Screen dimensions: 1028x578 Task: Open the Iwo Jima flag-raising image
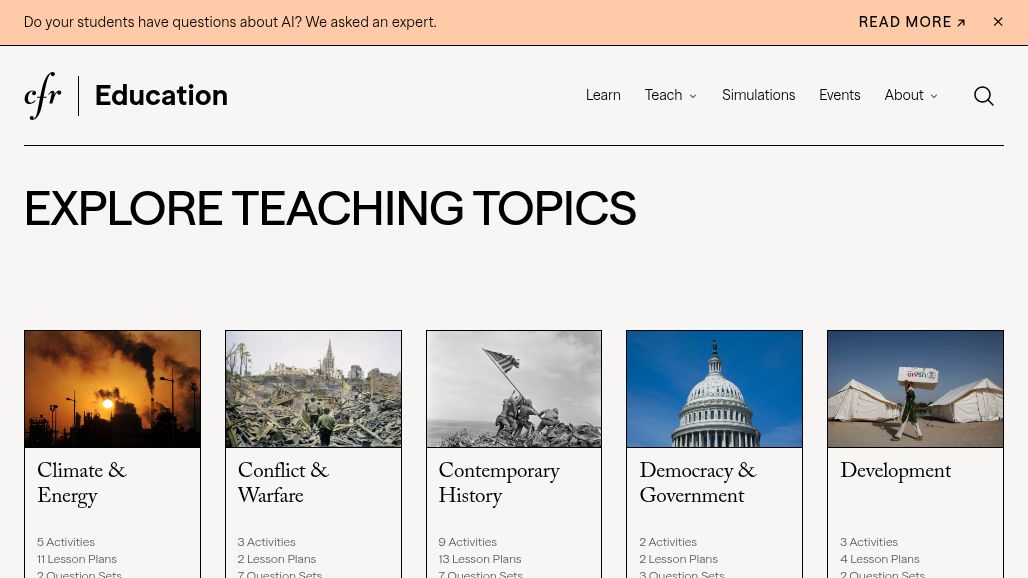514,389
